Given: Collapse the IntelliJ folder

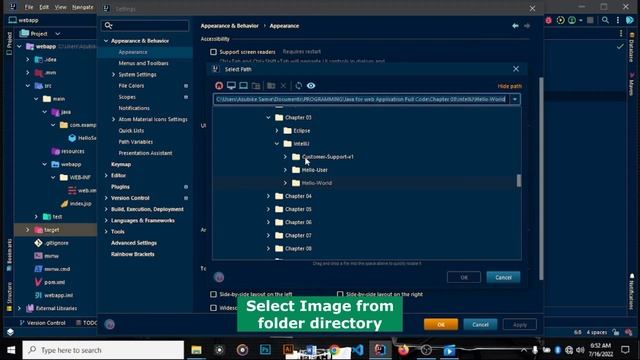Looking at the screenshot, I should pos(277,144).
